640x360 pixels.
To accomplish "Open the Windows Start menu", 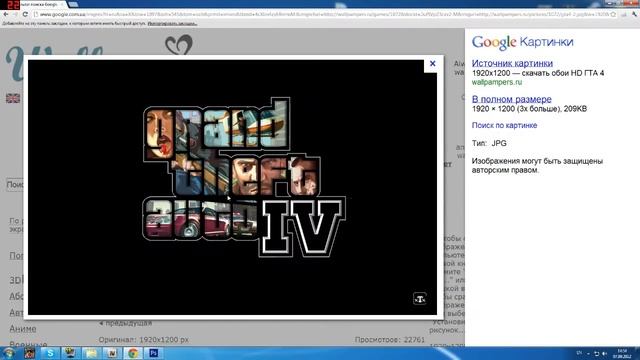I will click(9, 353).
